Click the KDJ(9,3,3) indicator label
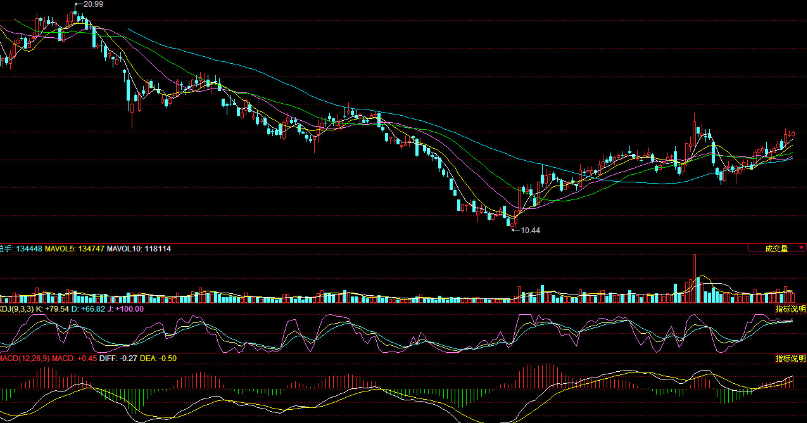The height and width of the screenshot is (423, 807). point(17,309)
